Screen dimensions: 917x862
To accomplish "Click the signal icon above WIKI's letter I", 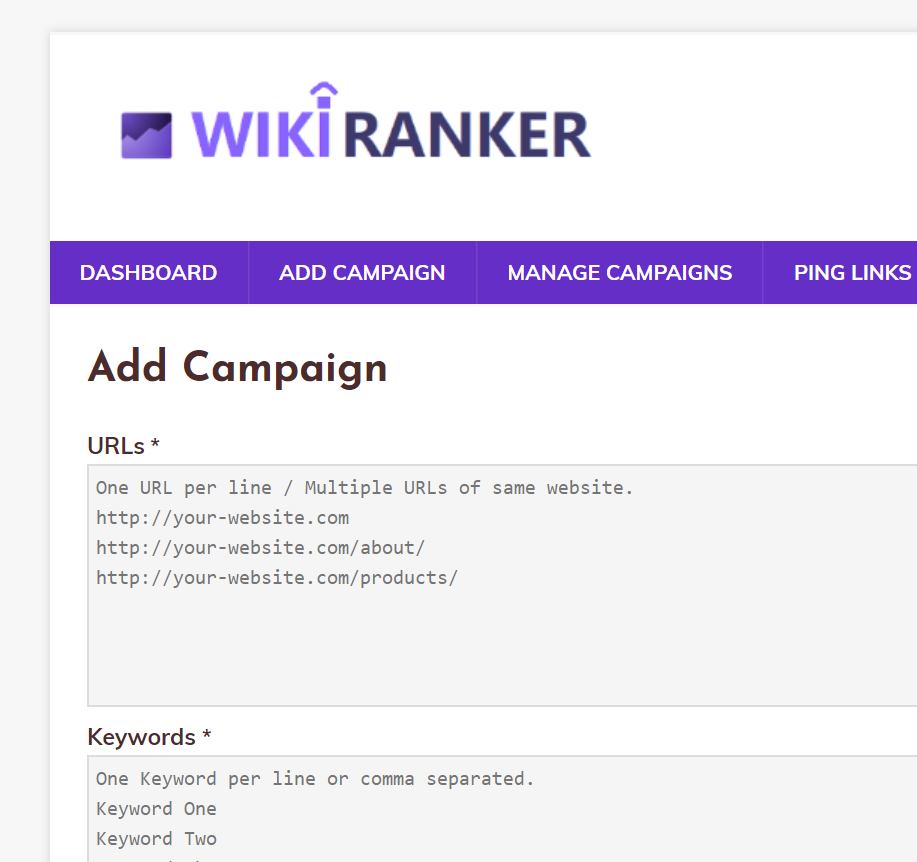I will coord(324,94).
